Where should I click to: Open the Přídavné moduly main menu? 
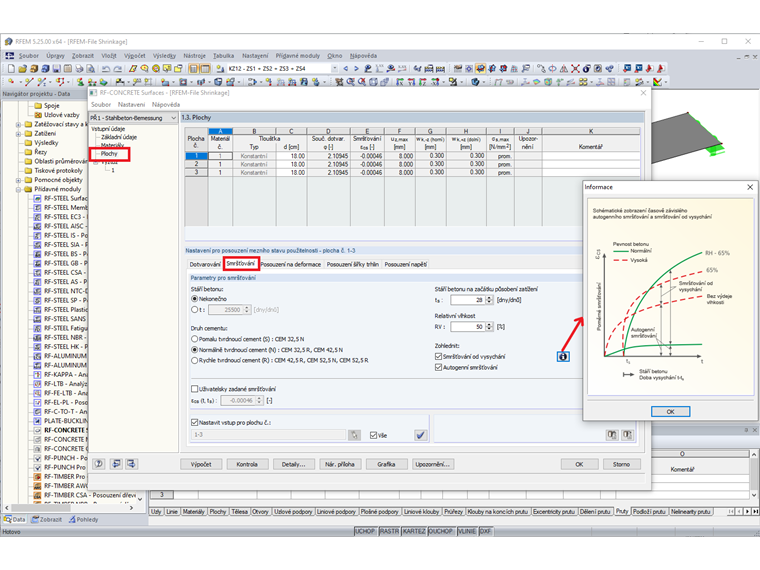[x=298, y=56]
